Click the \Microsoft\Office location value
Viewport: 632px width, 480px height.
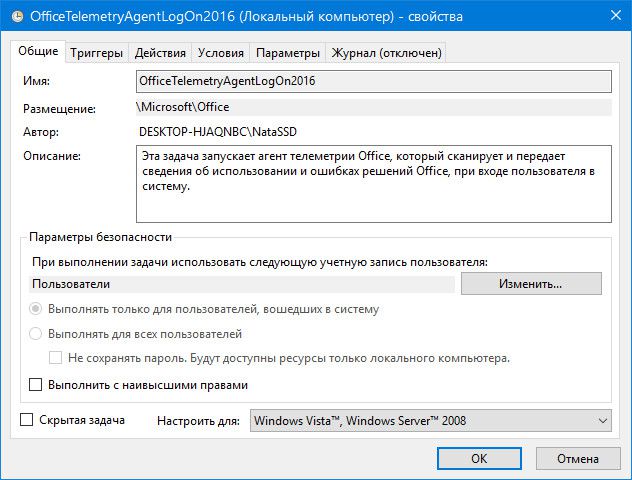pyautogui.click(x=374, y=107)
